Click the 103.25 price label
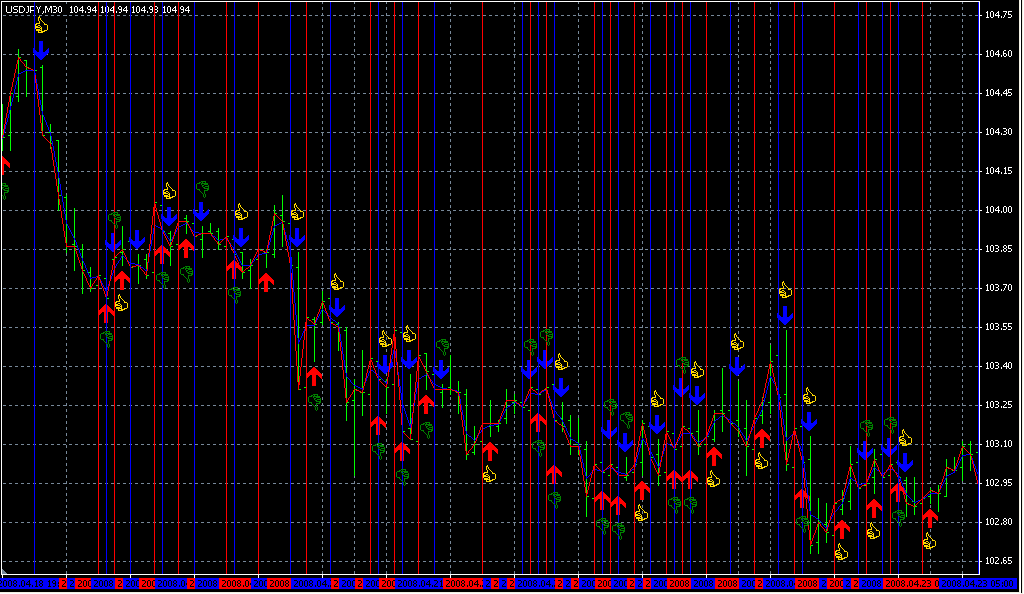The height and width of the screenshot is (594, 1024). click(x=999, y=405)
